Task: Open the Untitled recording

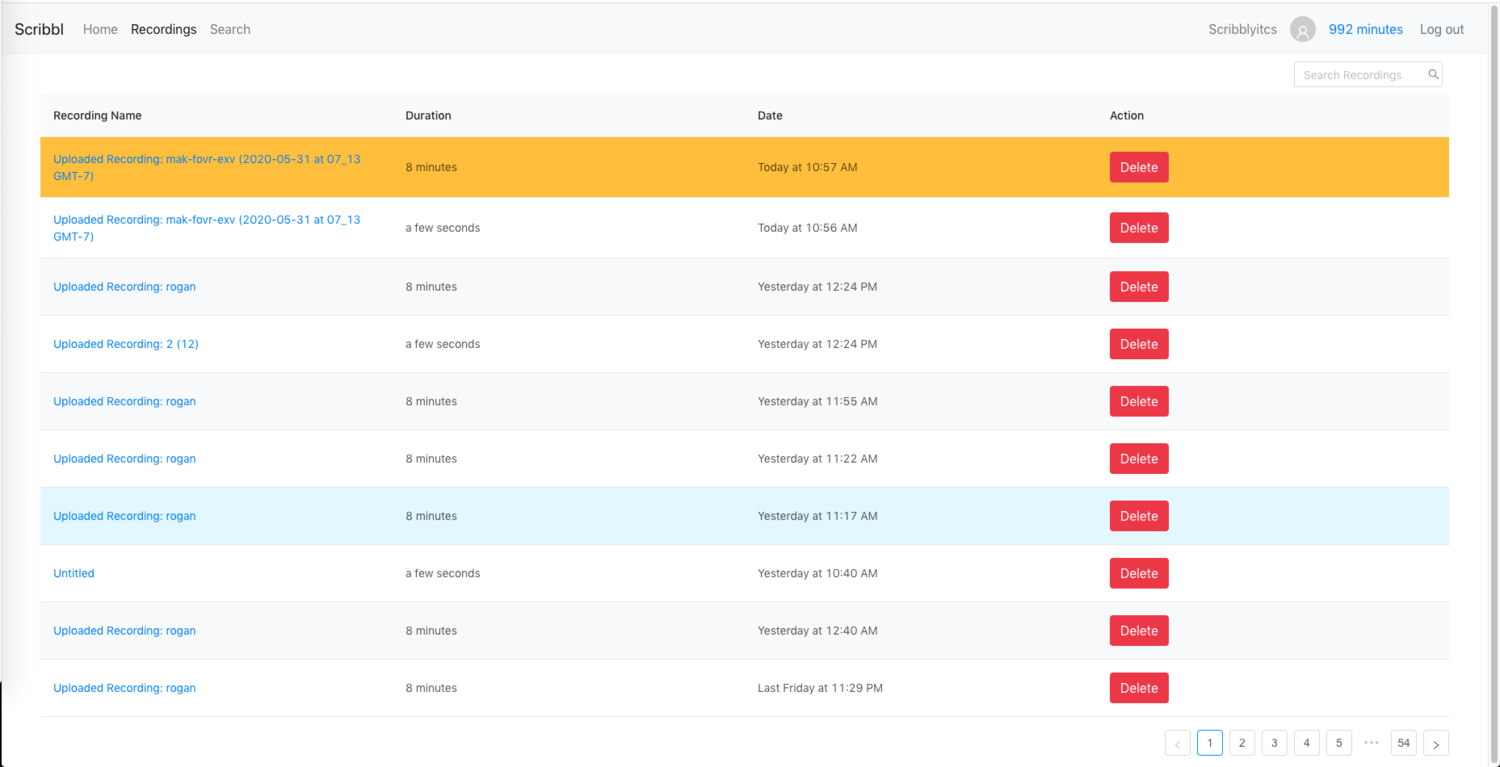Action: [x=74, y=573]
